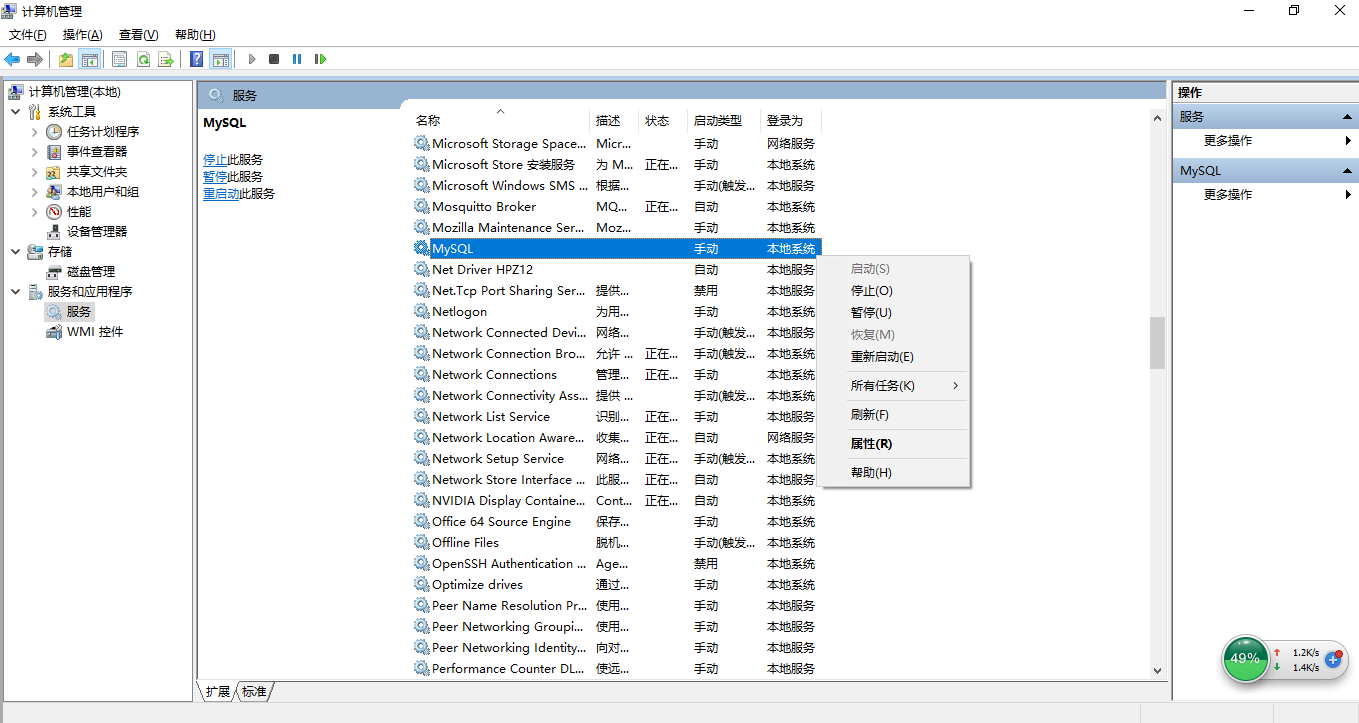This screenshot has width=1359, height=723.
Task: Choose 停止(O) in the context menu
Action: (x=893, y=291)
